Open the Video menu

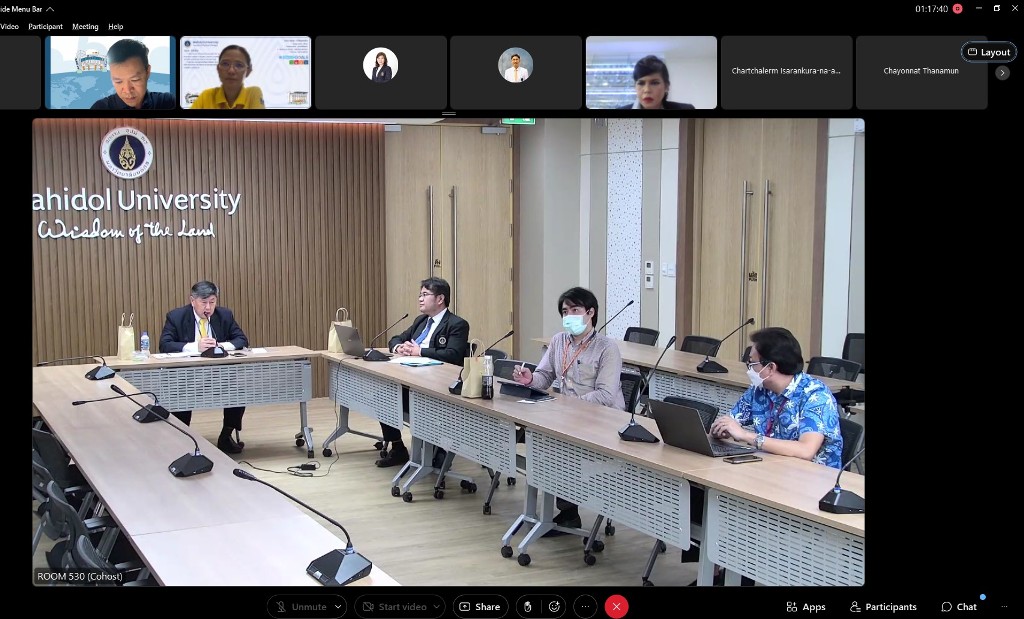[x=9, y=27]
